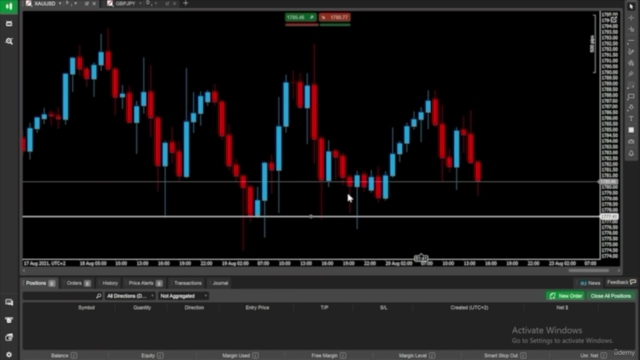Select the market sniper tool
The height and width of the screenshot is (360, 640).
[x=631, y=29]
